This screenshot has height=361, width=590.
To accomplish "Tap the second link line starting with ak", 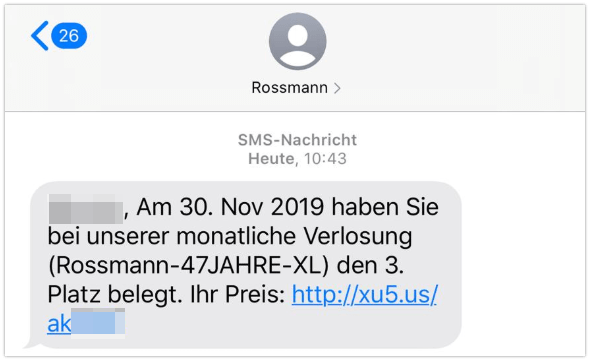I will (86, 323).
